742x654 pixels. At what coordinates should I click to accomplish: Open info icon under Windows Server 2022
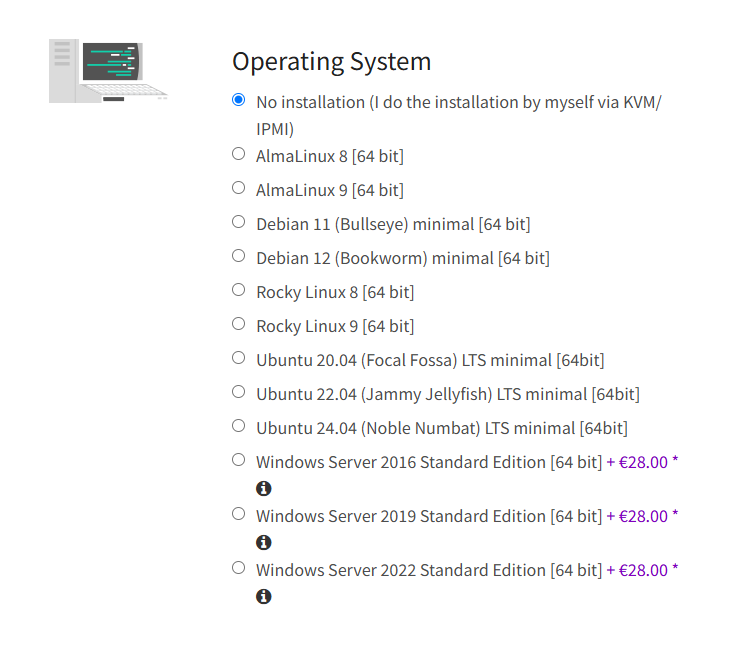pos(264,596)
